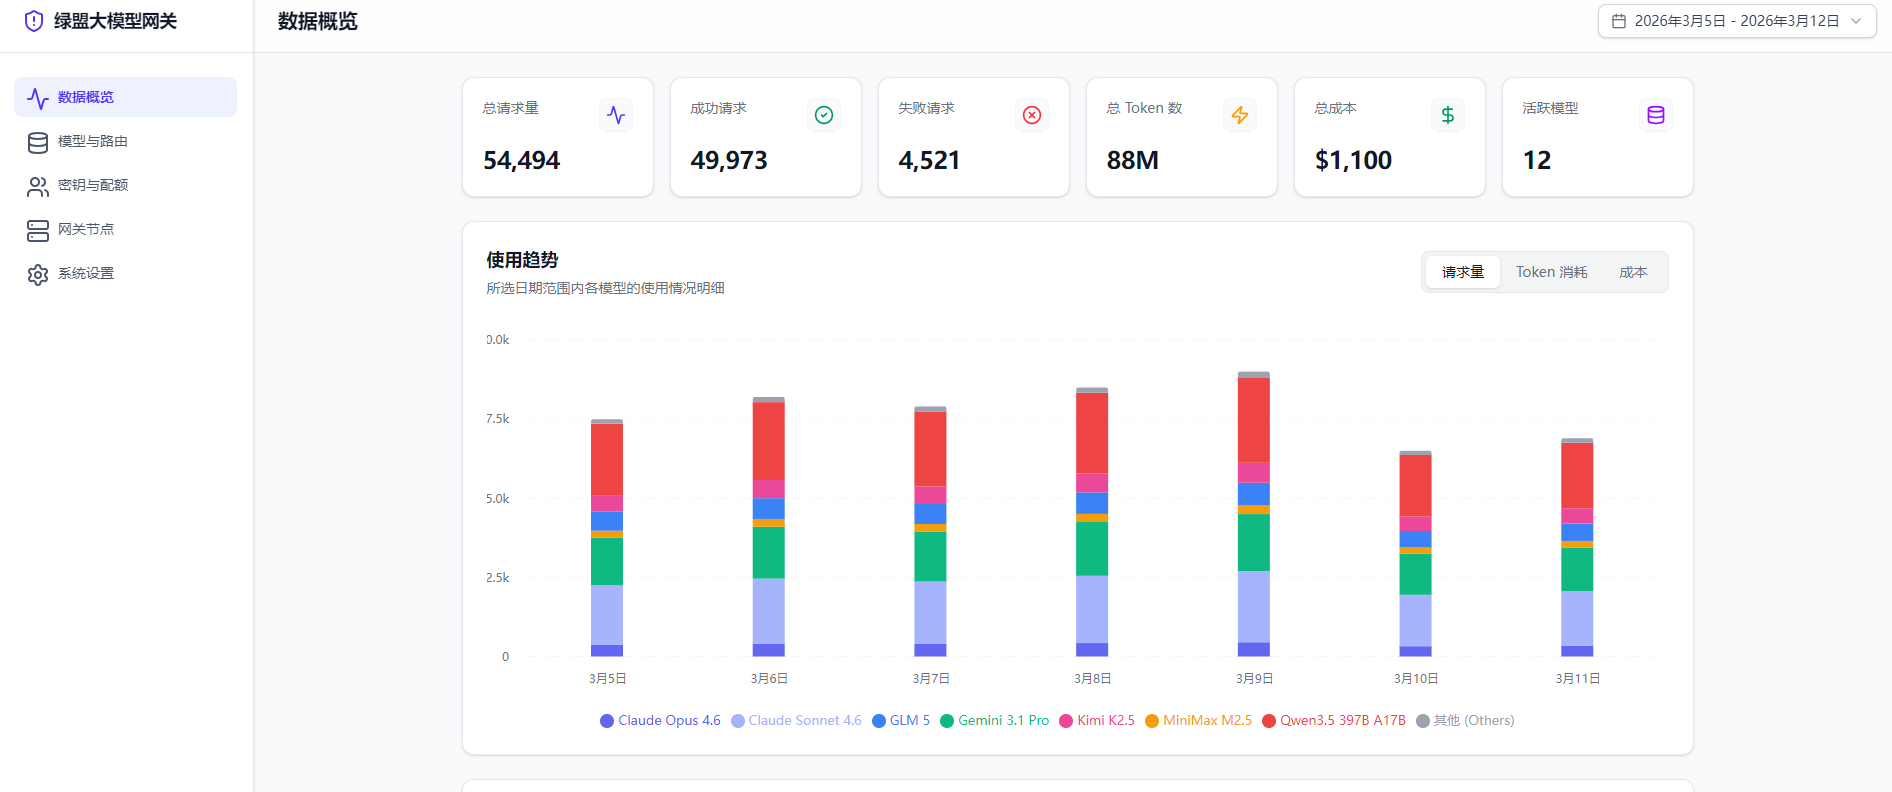1892x792 pixels.
Task: Open the date range picker dropdown
Action: click(x=1736, y=21)
